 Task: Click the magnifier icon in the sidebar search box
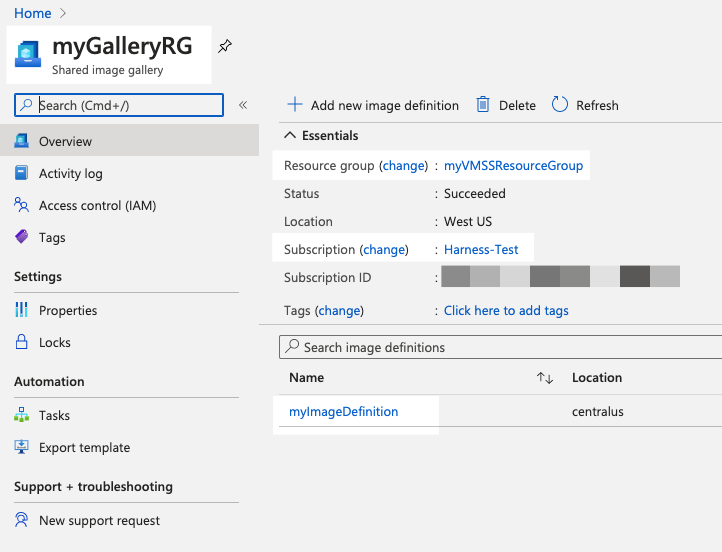pos(26,105)
